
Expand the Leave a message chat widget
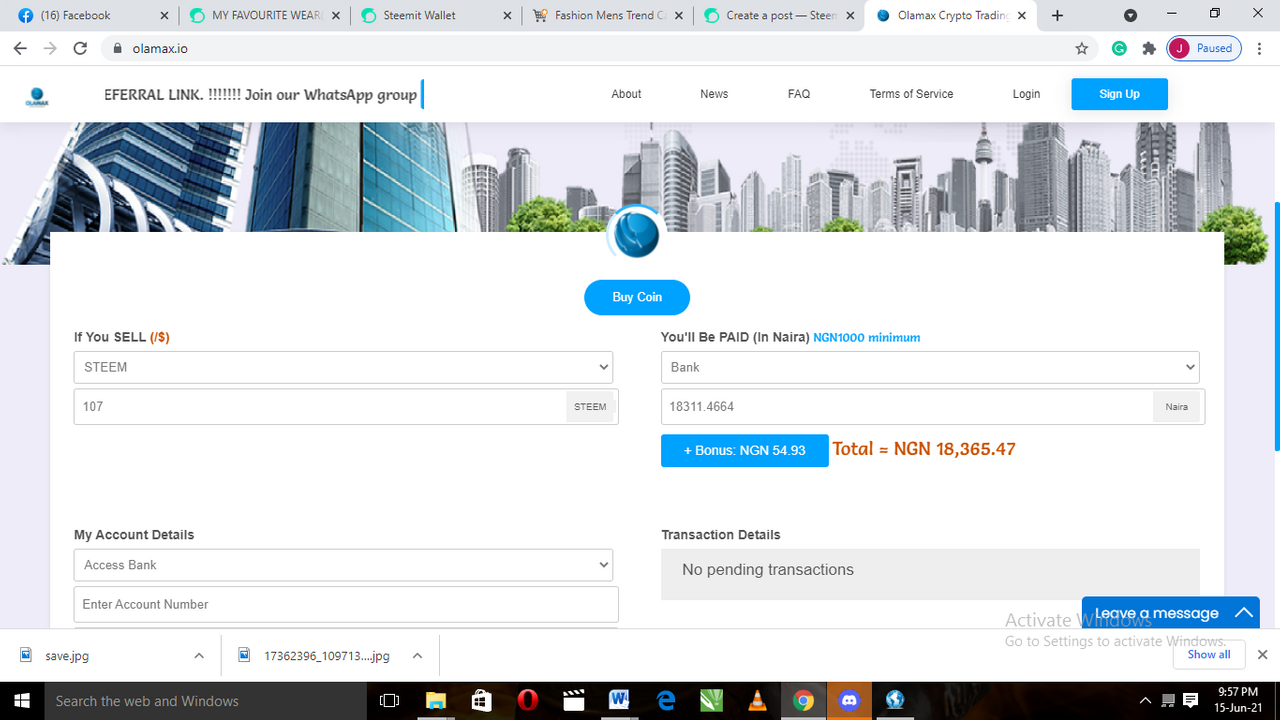(x=1170, y=613)
